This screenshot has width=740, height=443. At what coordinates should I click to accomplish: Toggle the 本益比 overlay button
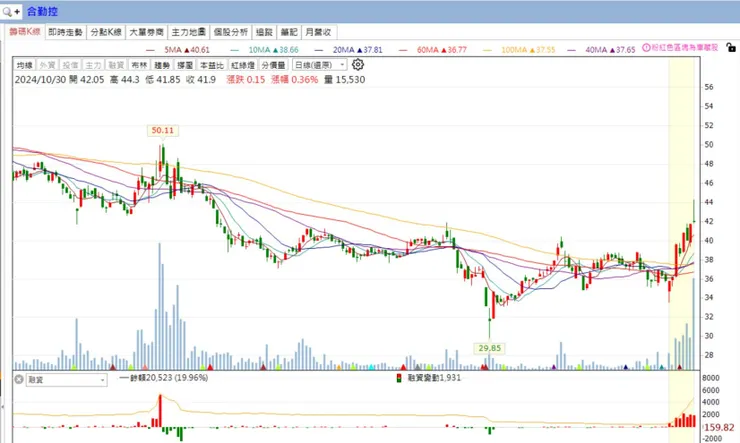click(x=211, y=65)
